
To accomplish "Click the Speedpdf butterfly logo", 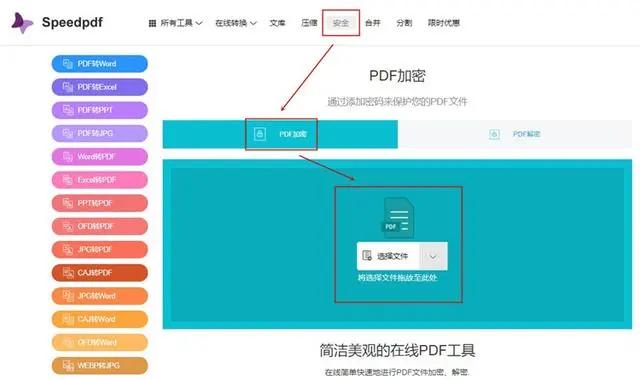I will click(x=22, y=23).
